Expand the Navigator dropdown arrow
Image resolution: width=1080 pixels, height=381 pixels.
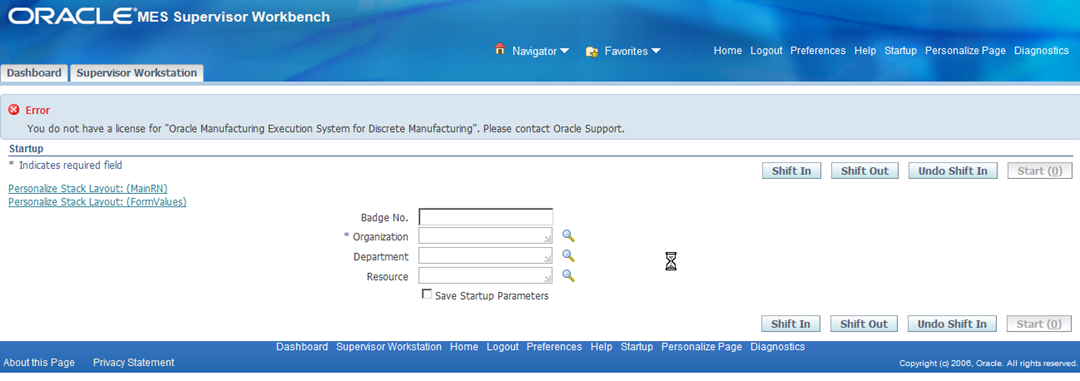(x=564, y=51)
